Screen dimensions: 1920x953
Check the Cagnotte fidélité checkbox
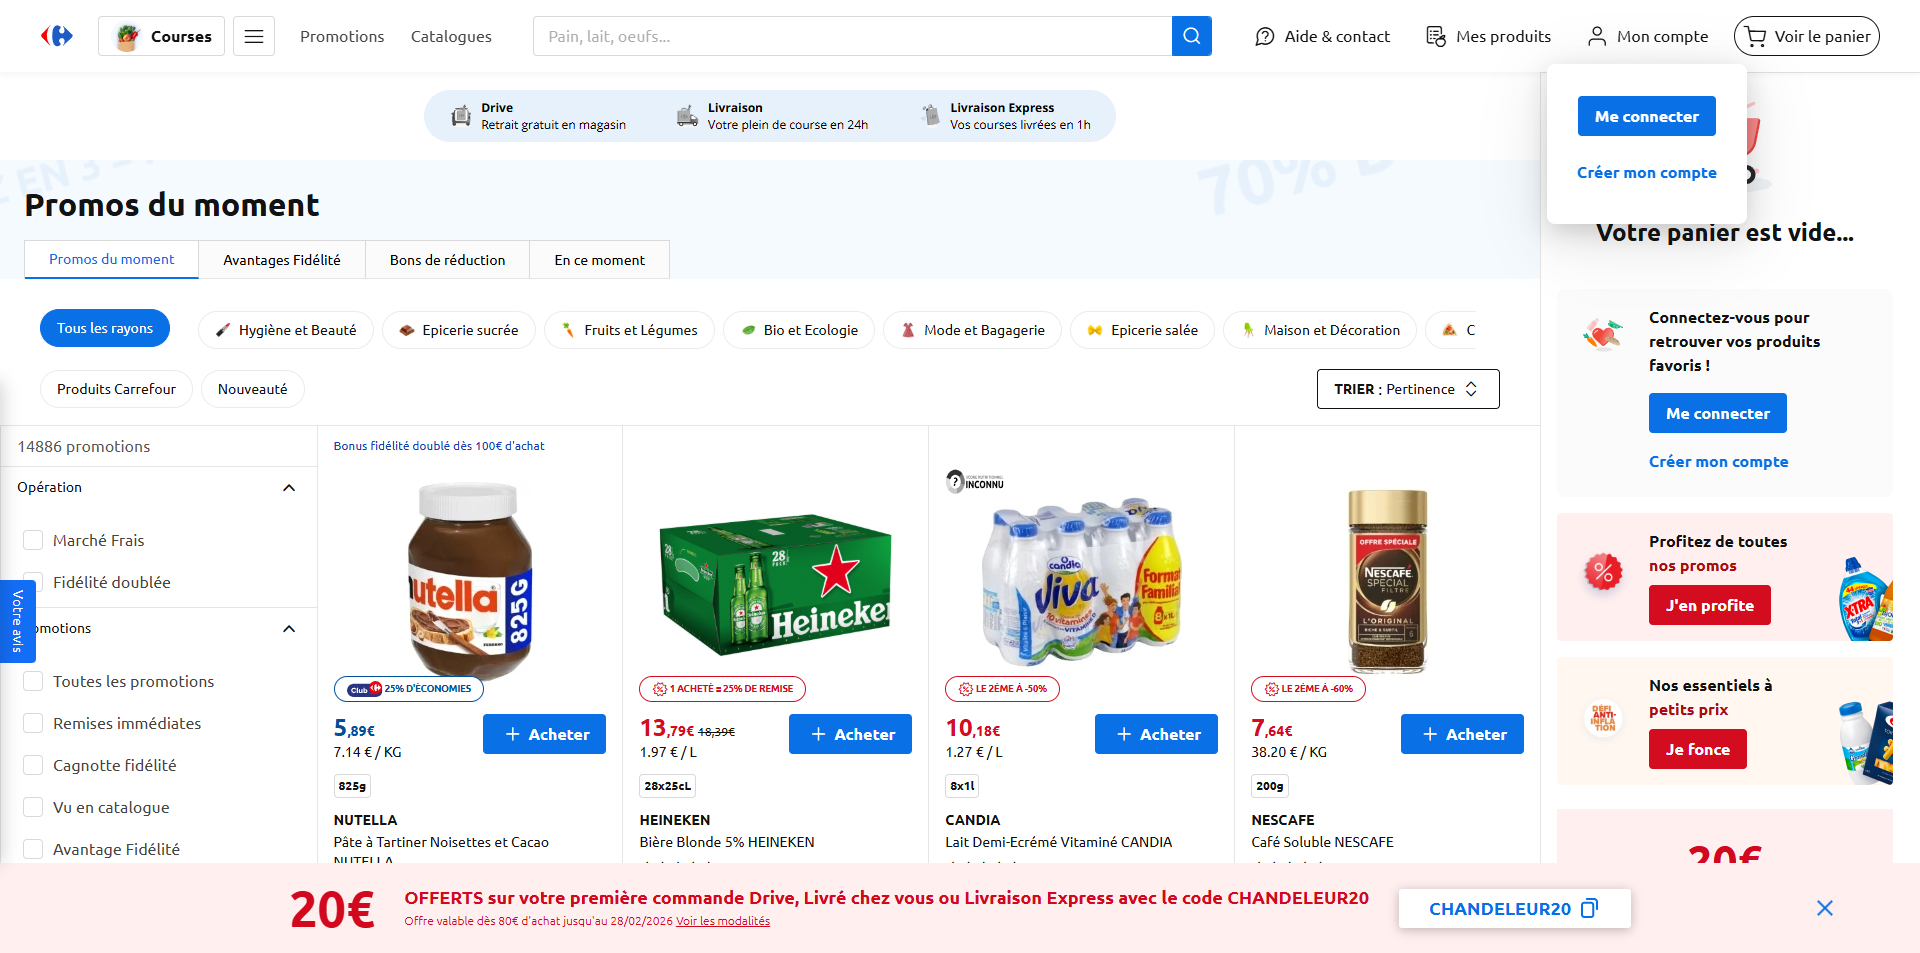33,765
